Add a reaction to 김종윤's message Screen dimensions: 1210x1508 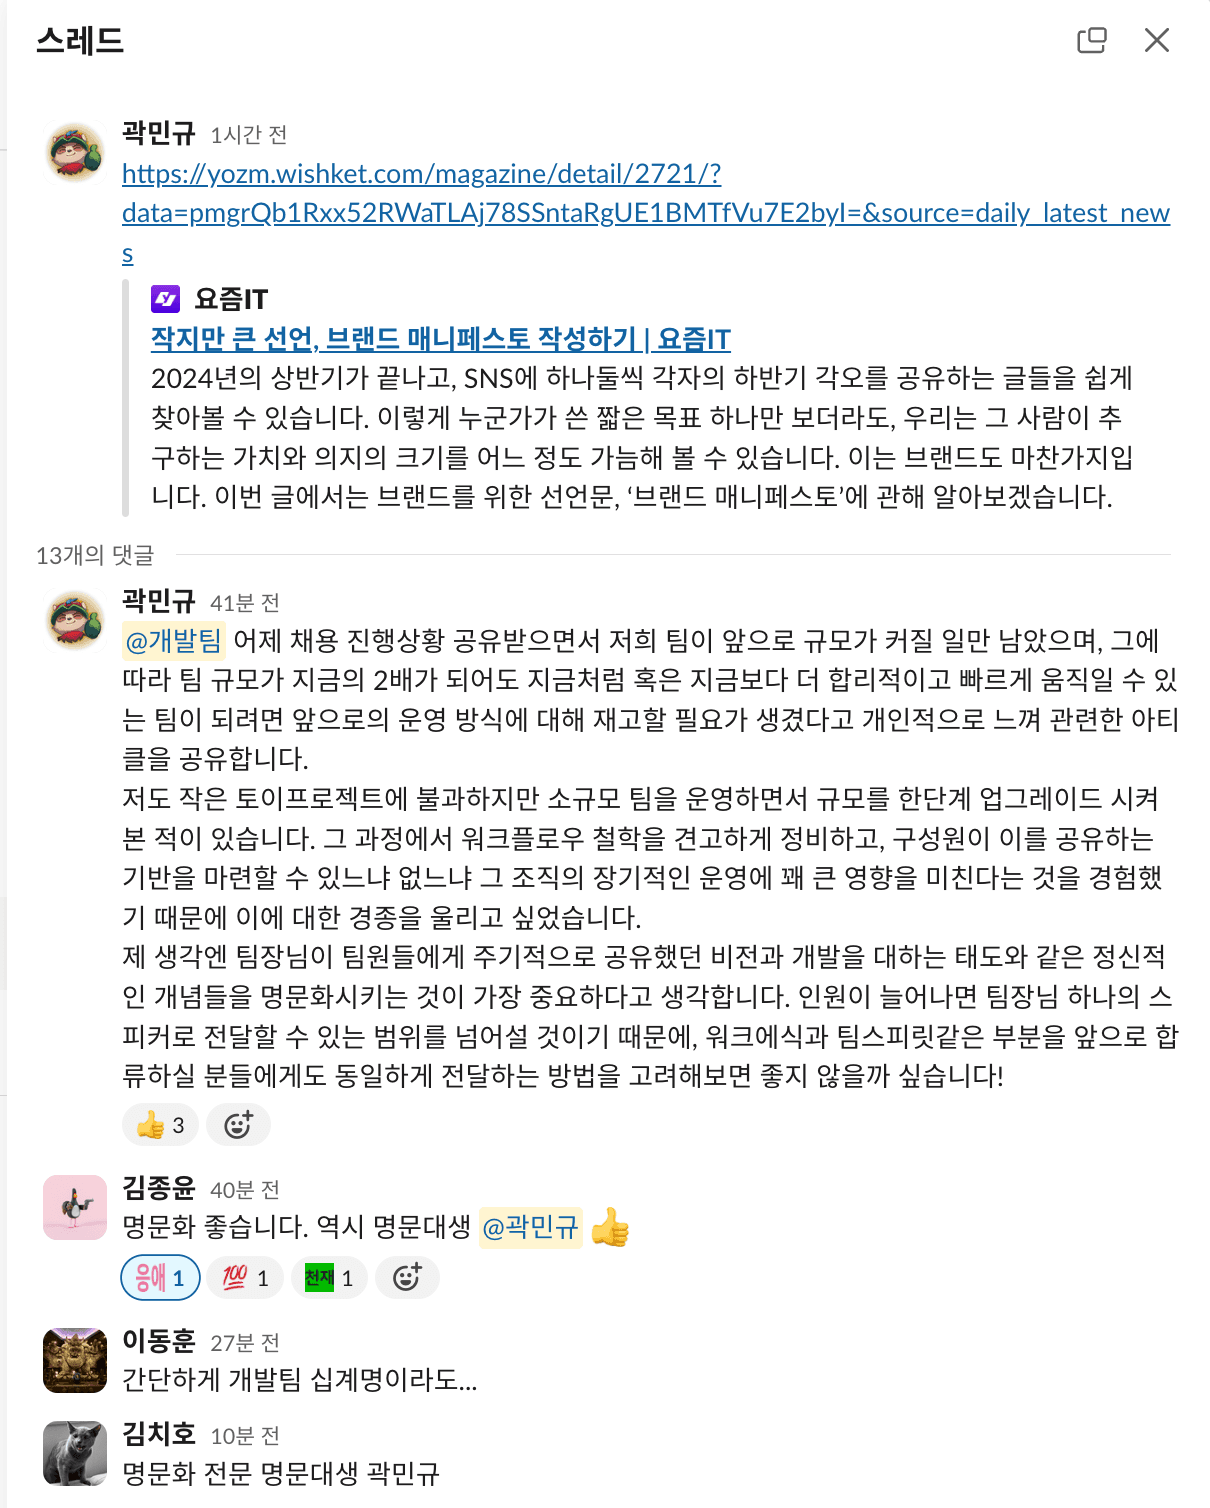click(407, 1278)
